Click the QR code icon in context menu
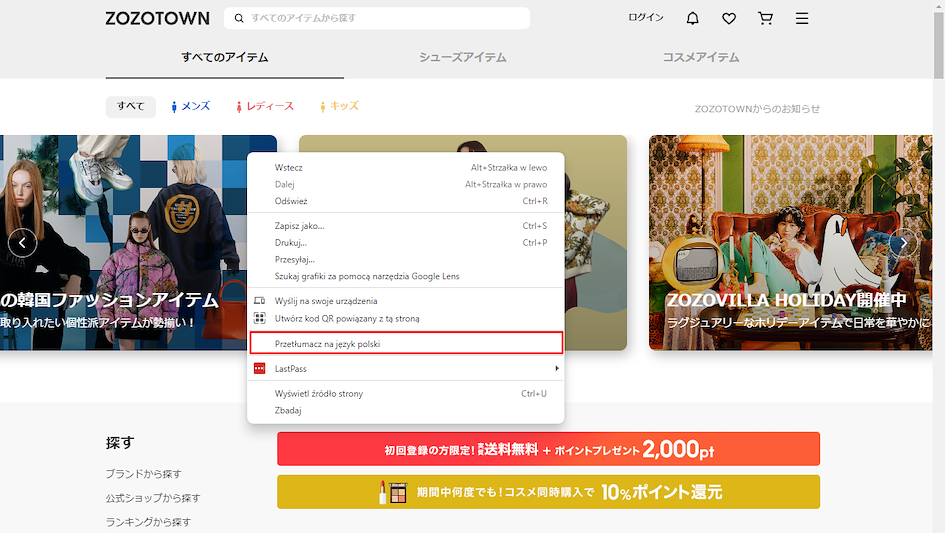Image resolution: width=945 pixels, height=533 pixels. (x=260, y=318)
